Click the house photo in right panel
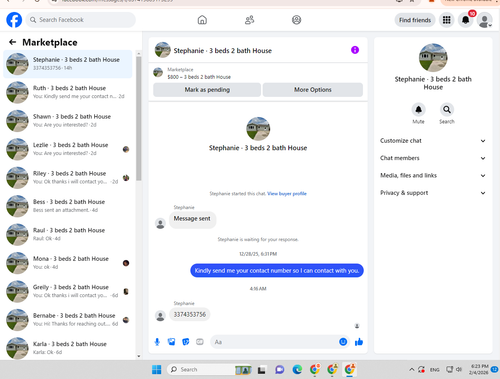Viewport: 500px width, 379px height. pos(433,58)
